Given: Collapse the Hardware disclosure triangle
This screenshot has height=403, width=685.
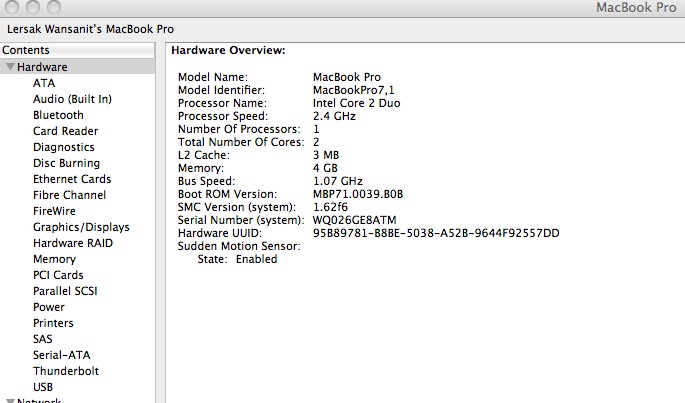Looking at the screenshot, I should click(x=10, y=67).
